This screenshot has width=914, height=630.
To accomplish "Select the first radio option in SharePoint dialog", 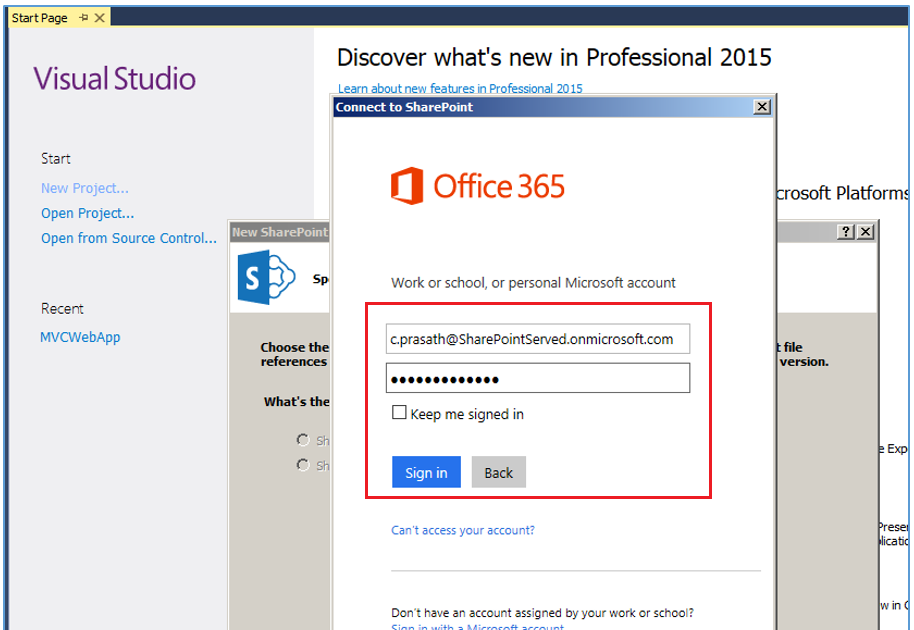I will [x=303, y=440].
